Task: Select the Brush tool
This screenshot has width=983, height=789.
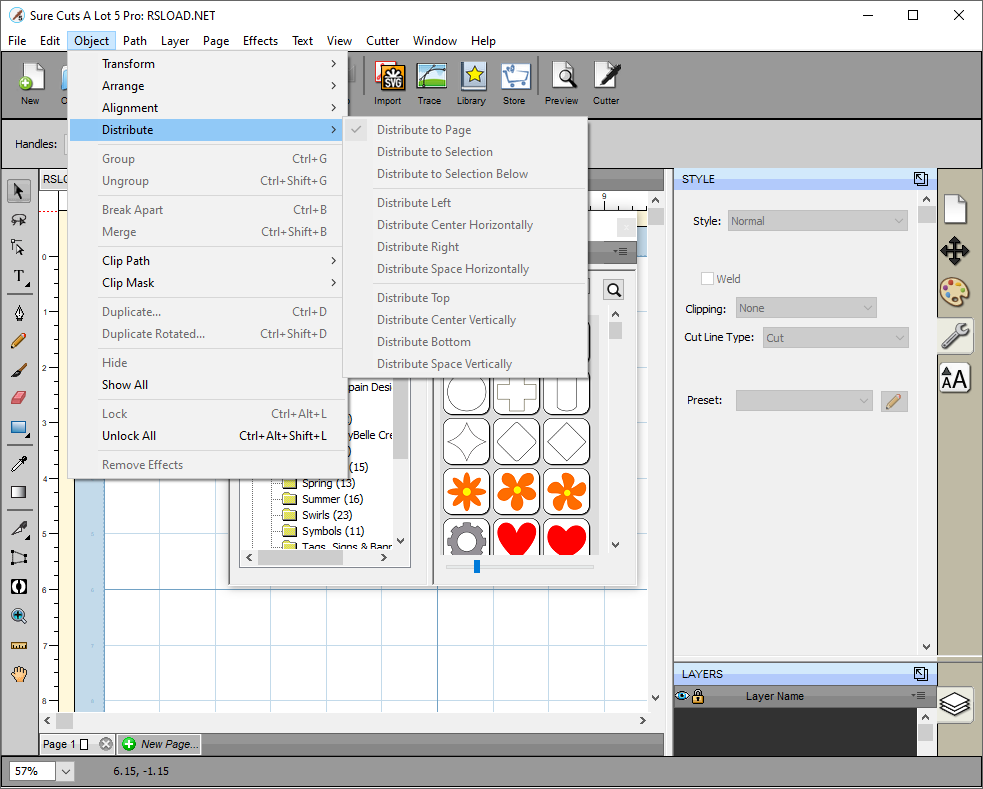Action: pyautogui.click(x=19, y=370)
